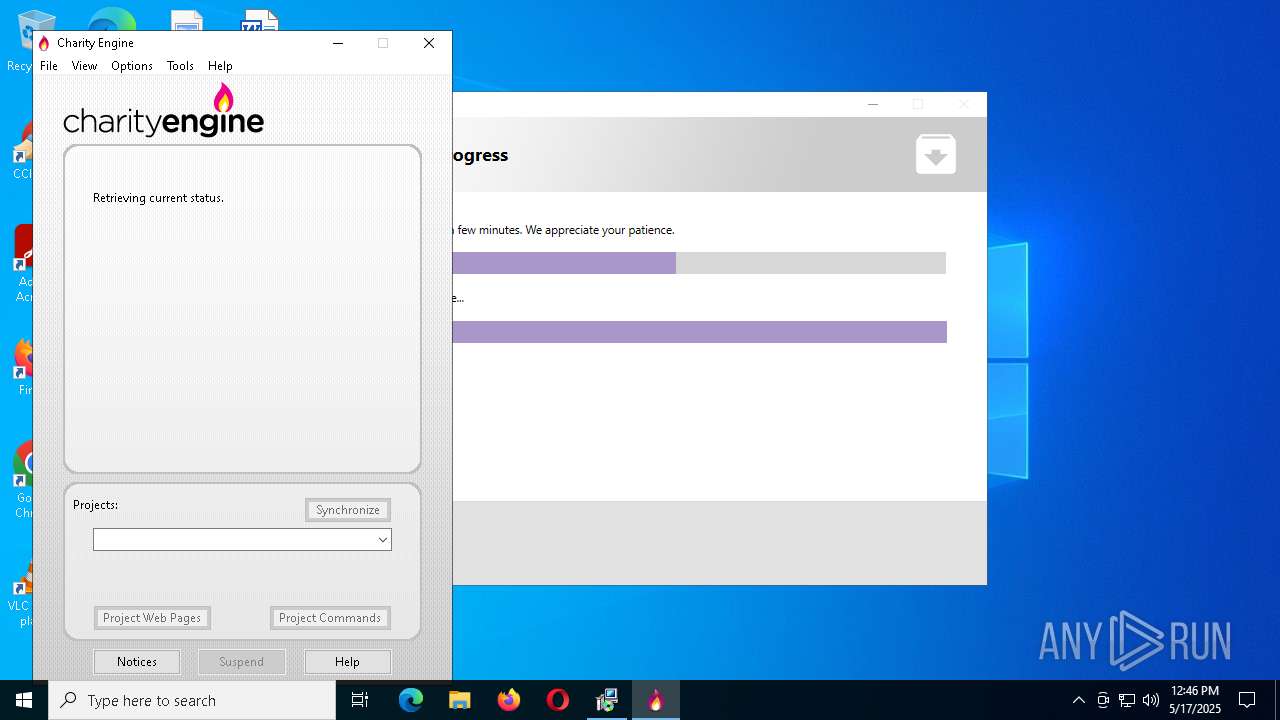The image size is (1280, 720).
Task: Open Task View on the taskbar
Action: (360, 700)
